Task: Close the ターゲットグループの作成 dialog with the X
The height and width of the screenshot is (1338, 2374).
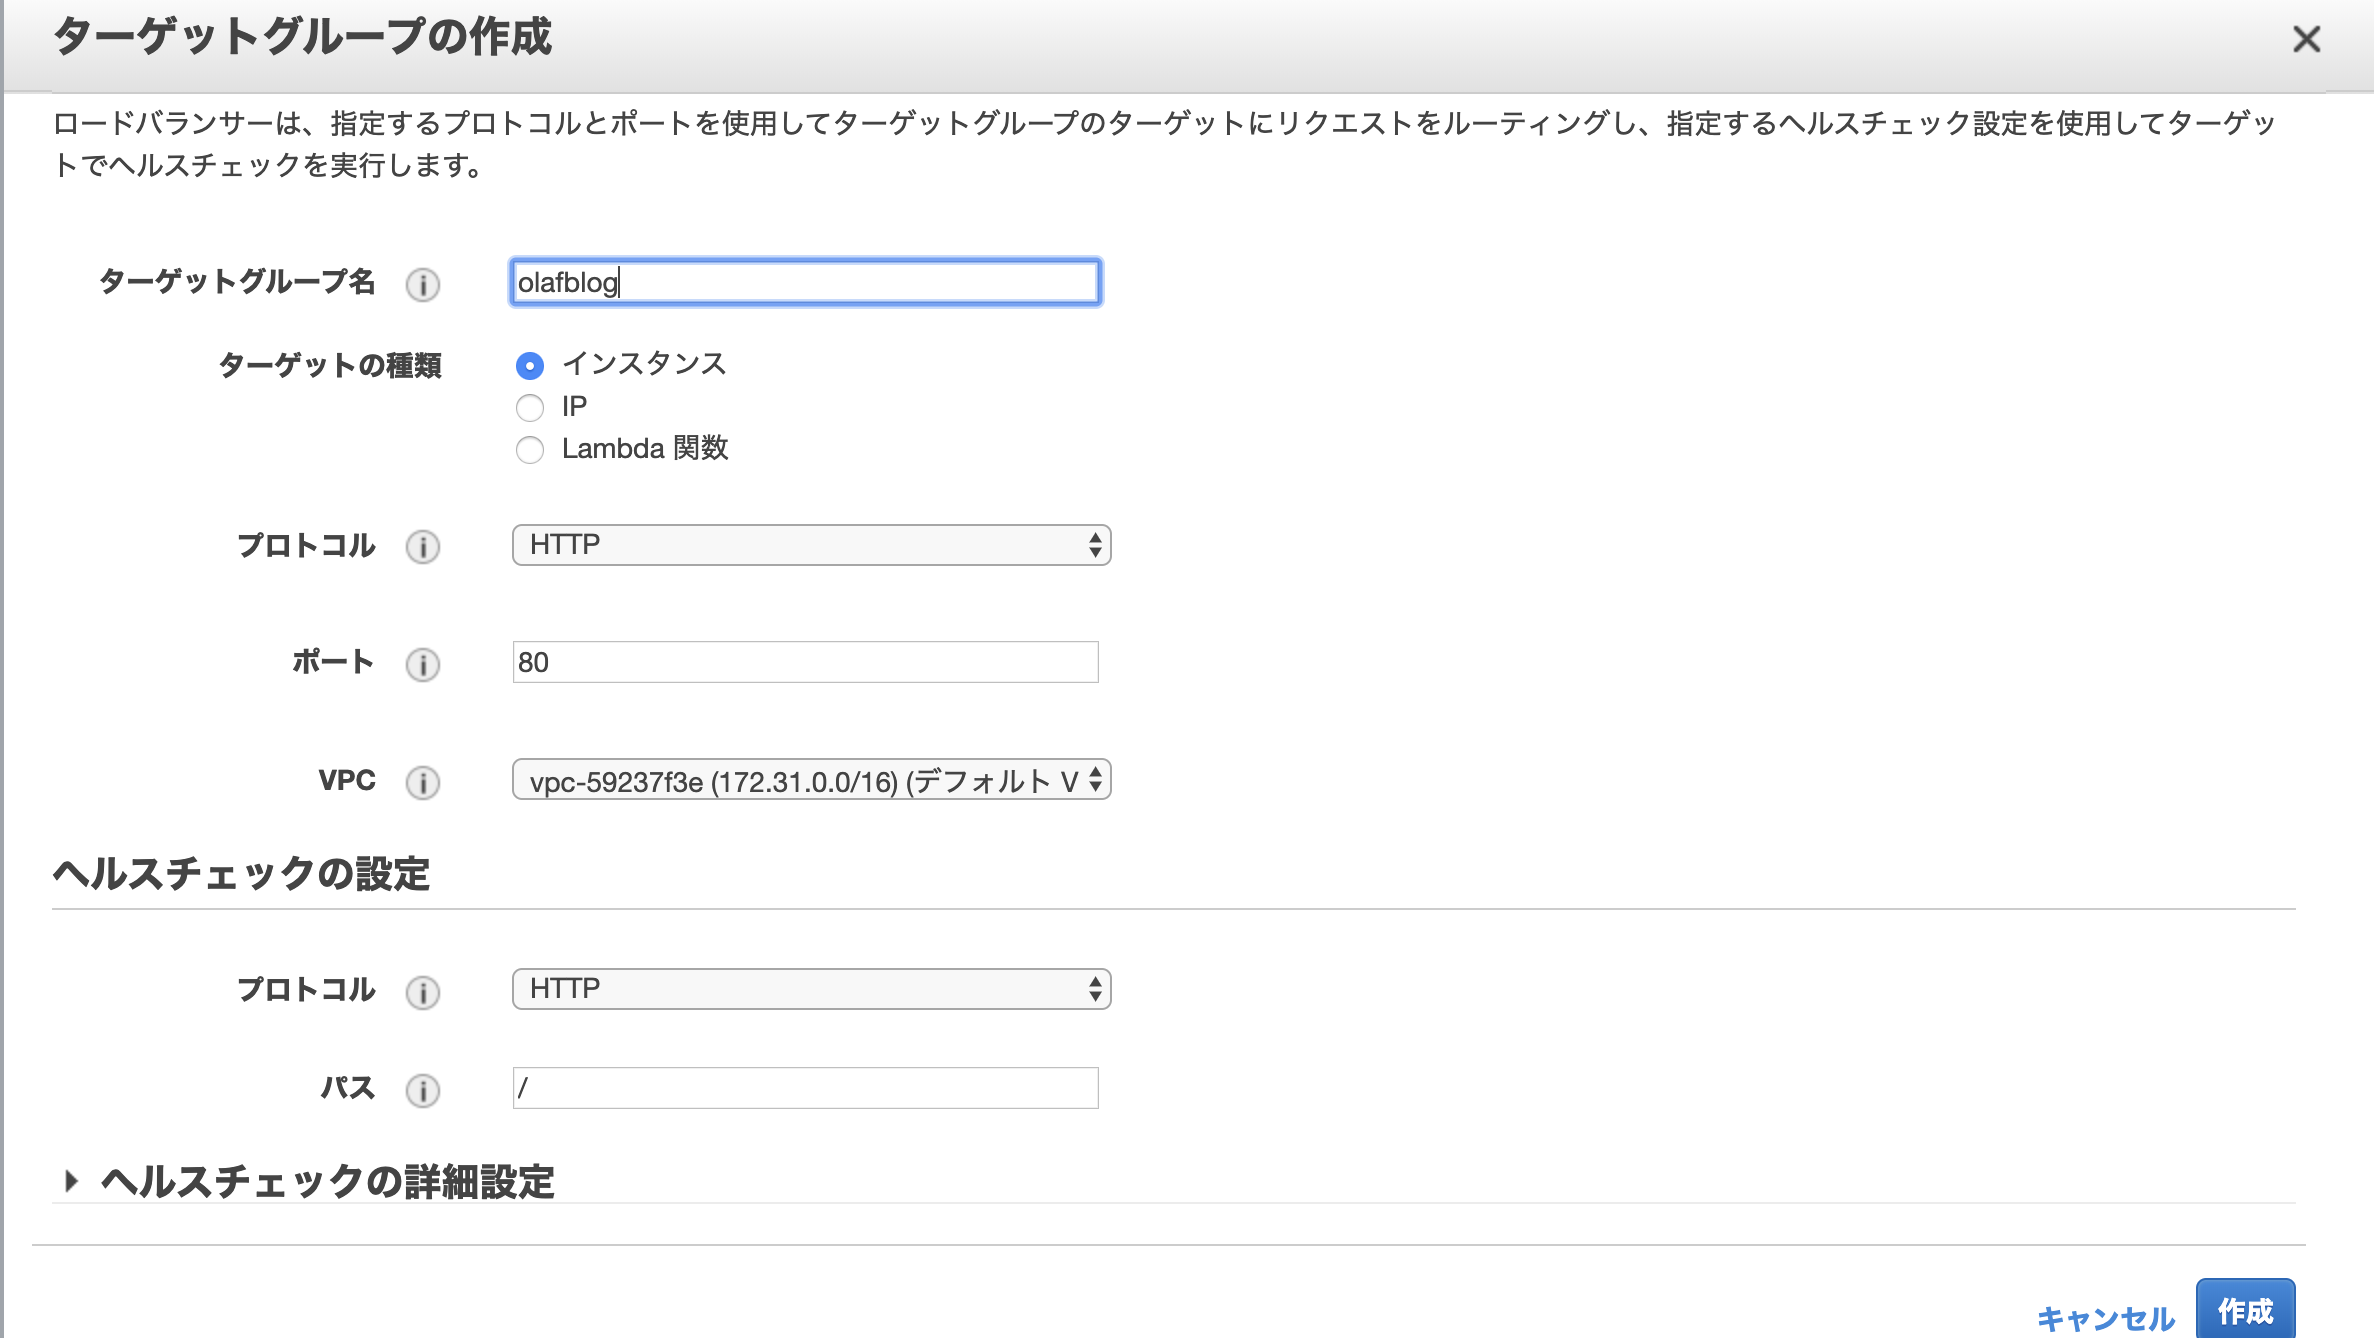Action: [x=2308, y=40]
